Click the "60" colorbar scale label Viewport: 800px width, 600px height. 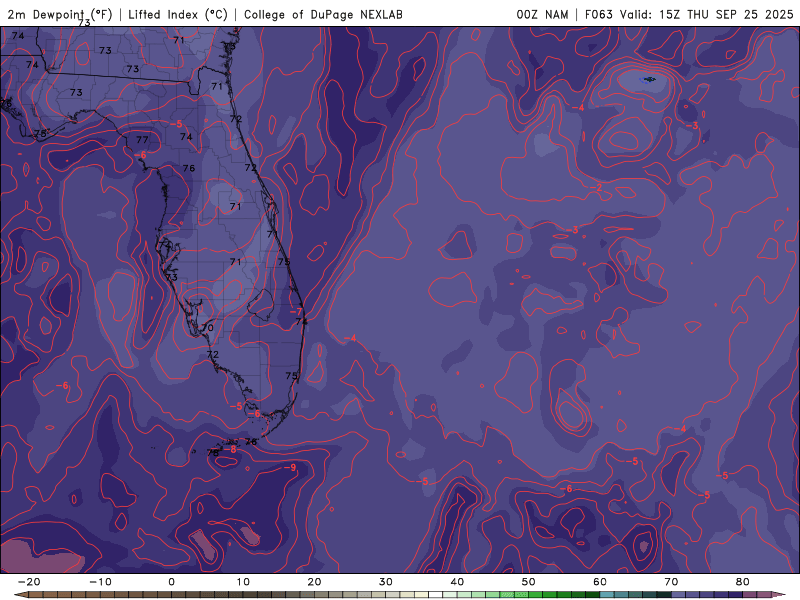600,582
